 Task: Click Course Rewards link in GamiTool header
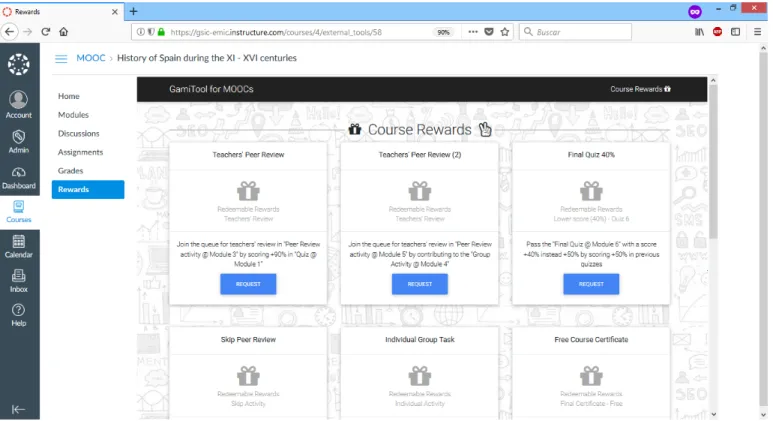640,89
